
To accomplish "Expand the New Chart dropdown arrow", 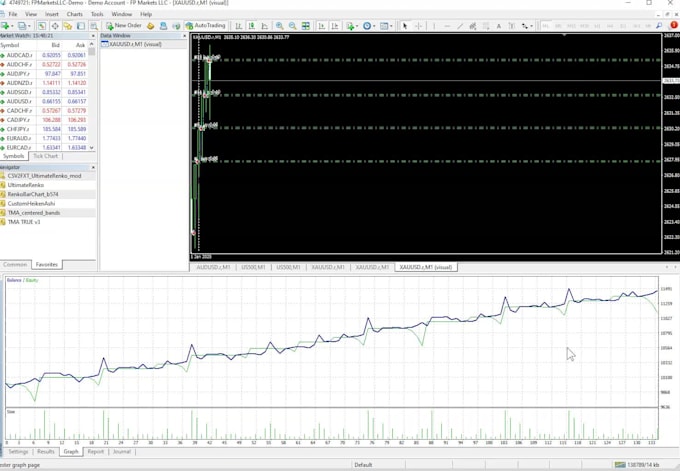I will 12,26.
